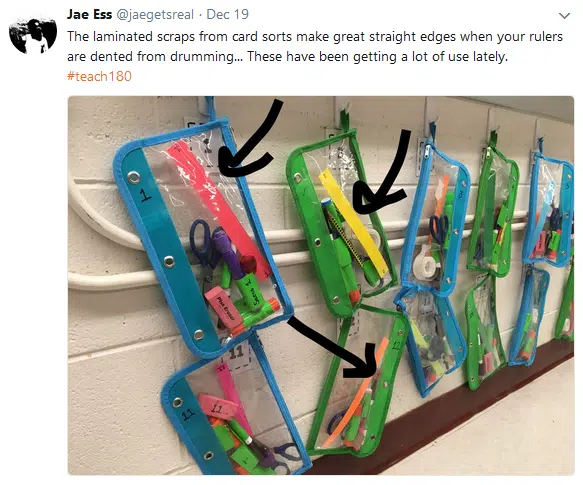Click the black arrow pointing at the yellow strip

(383, 173)
